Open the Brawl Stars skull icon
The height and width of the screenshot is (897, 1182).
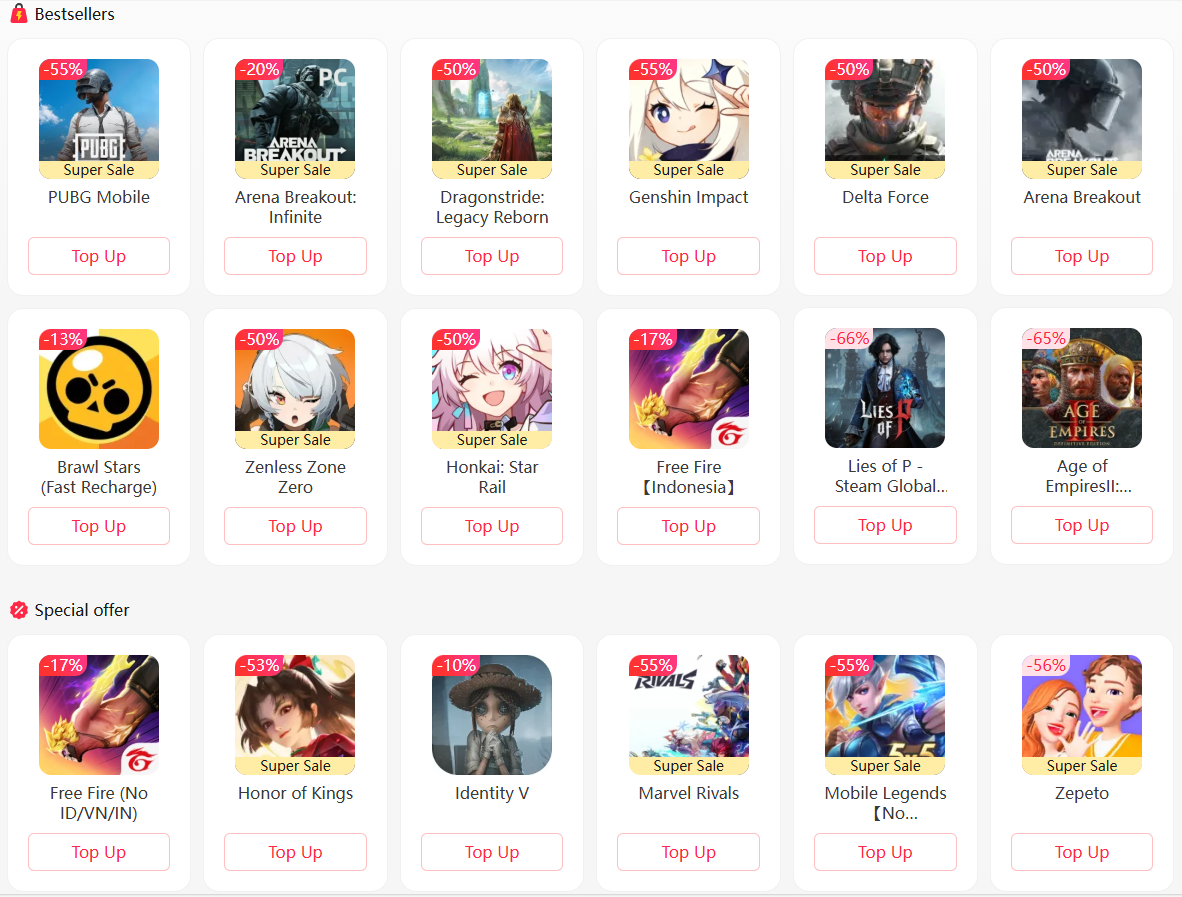point(99,389)
